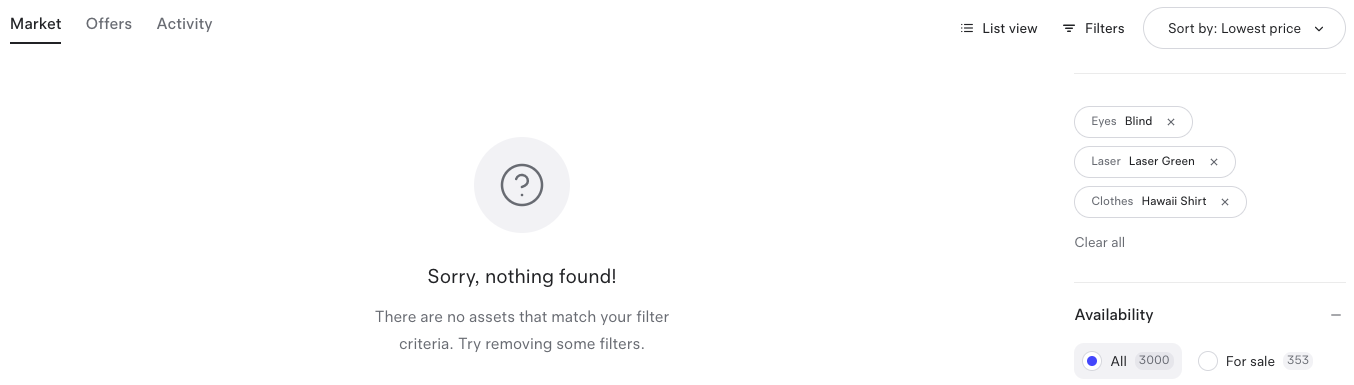Remove the Eyes Blind filter with its X

1171,122
